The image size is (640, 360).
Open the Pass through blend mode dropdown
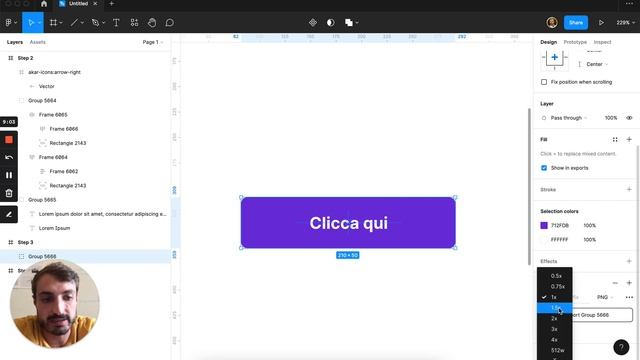tap(569, 118)
